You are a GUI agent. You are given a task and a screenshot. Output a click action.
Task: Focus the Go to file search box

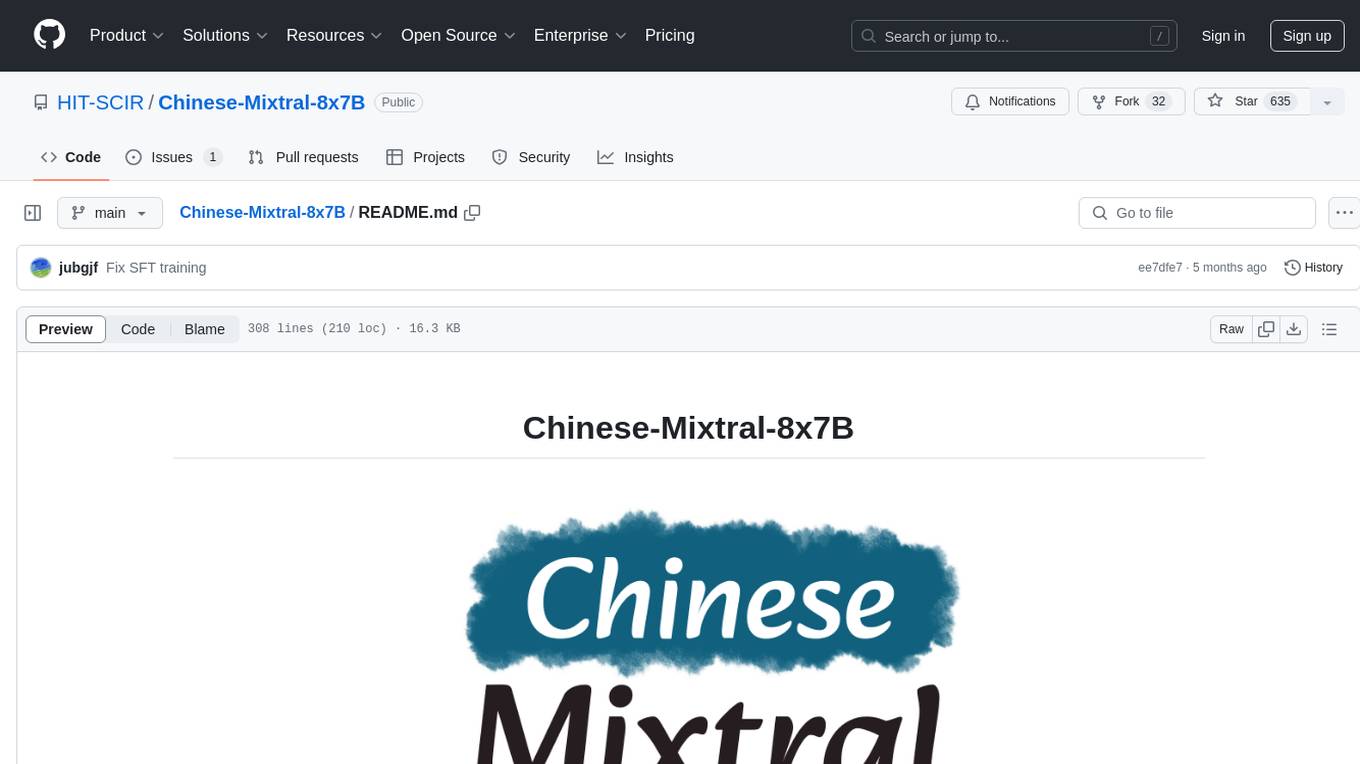pyautogui.click(x=1197, y=213)
